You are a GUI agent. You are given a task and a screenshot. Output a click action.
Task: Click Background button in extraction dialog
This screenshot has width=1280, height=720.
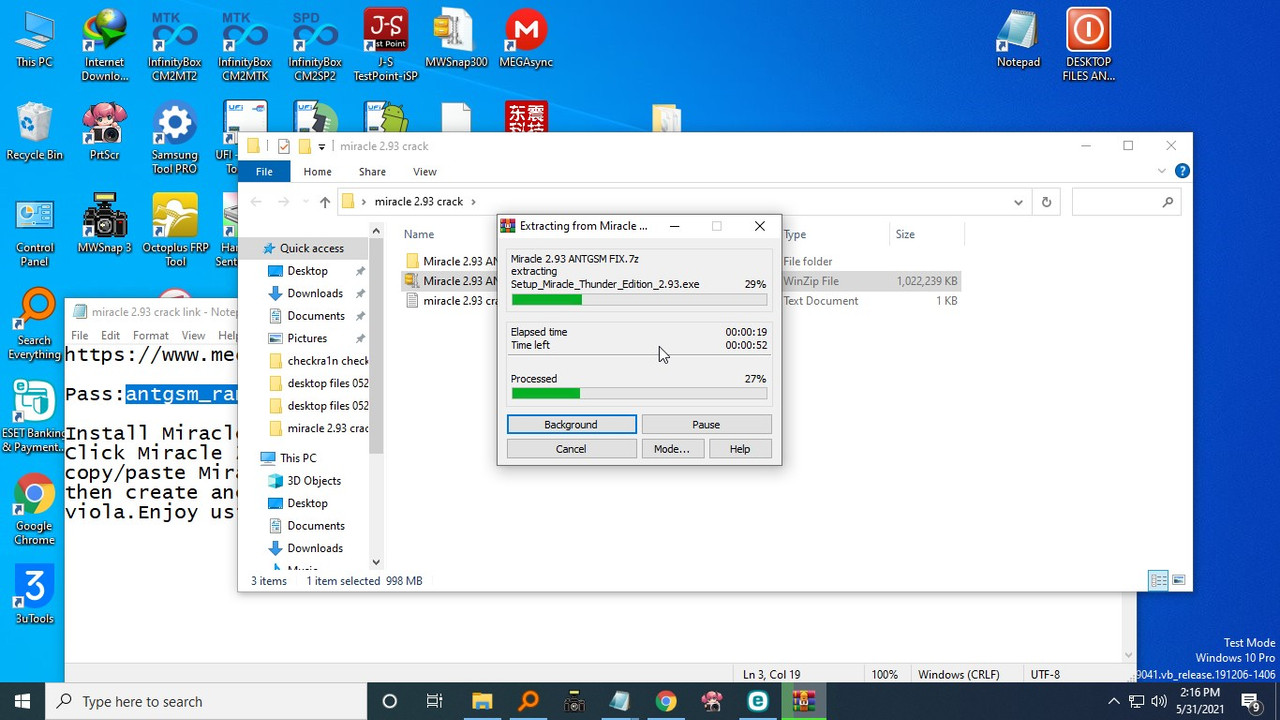[571, 425]
